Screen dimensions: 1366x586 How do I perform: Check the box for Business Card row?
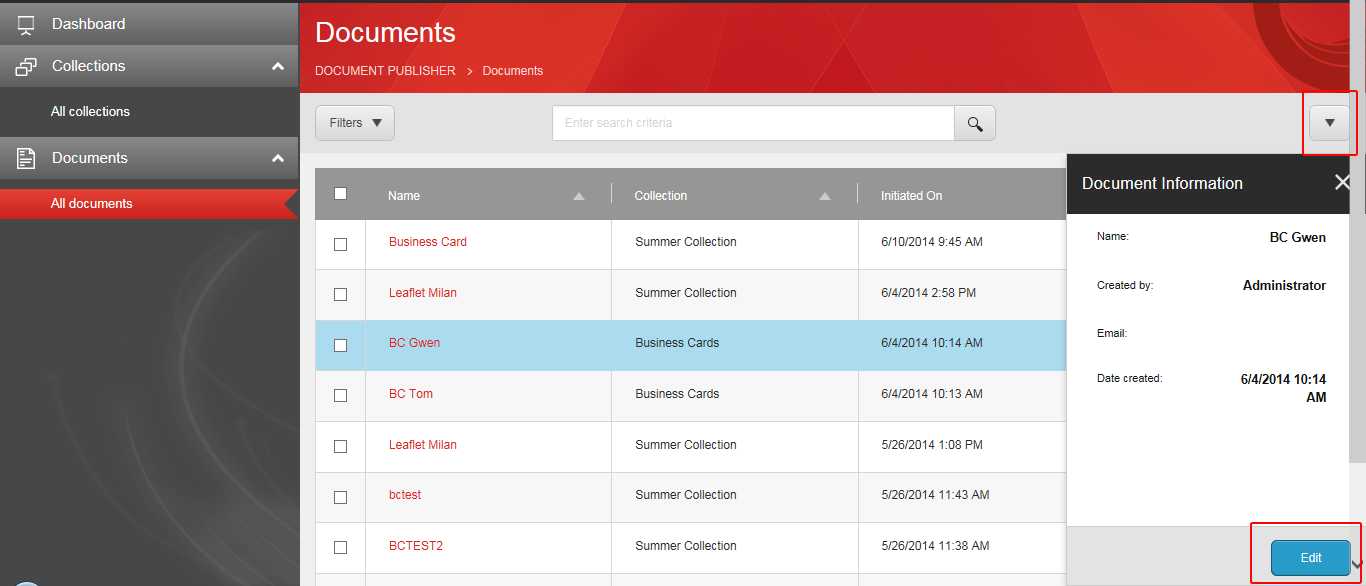(x=340, y=244)
